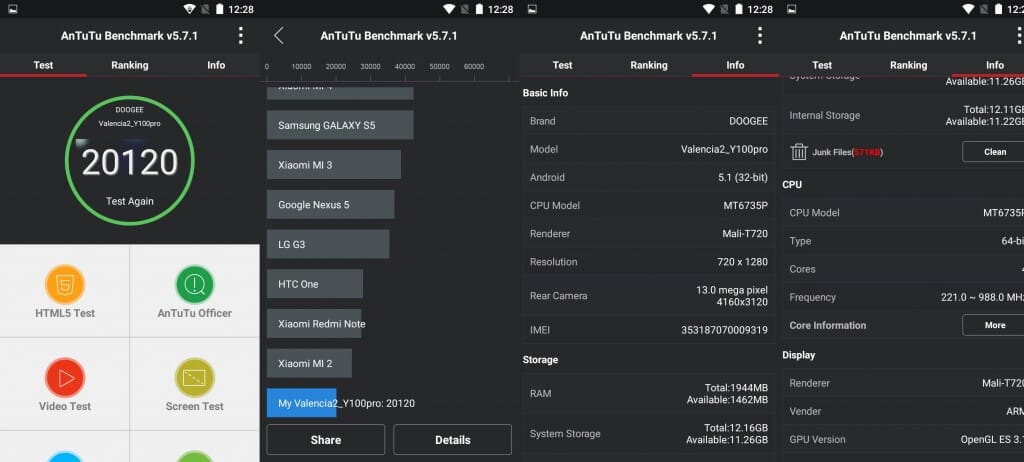
Task: Tap Wi-Fi icon in ranking screen status bar
Action: click(x=449, y=8)
